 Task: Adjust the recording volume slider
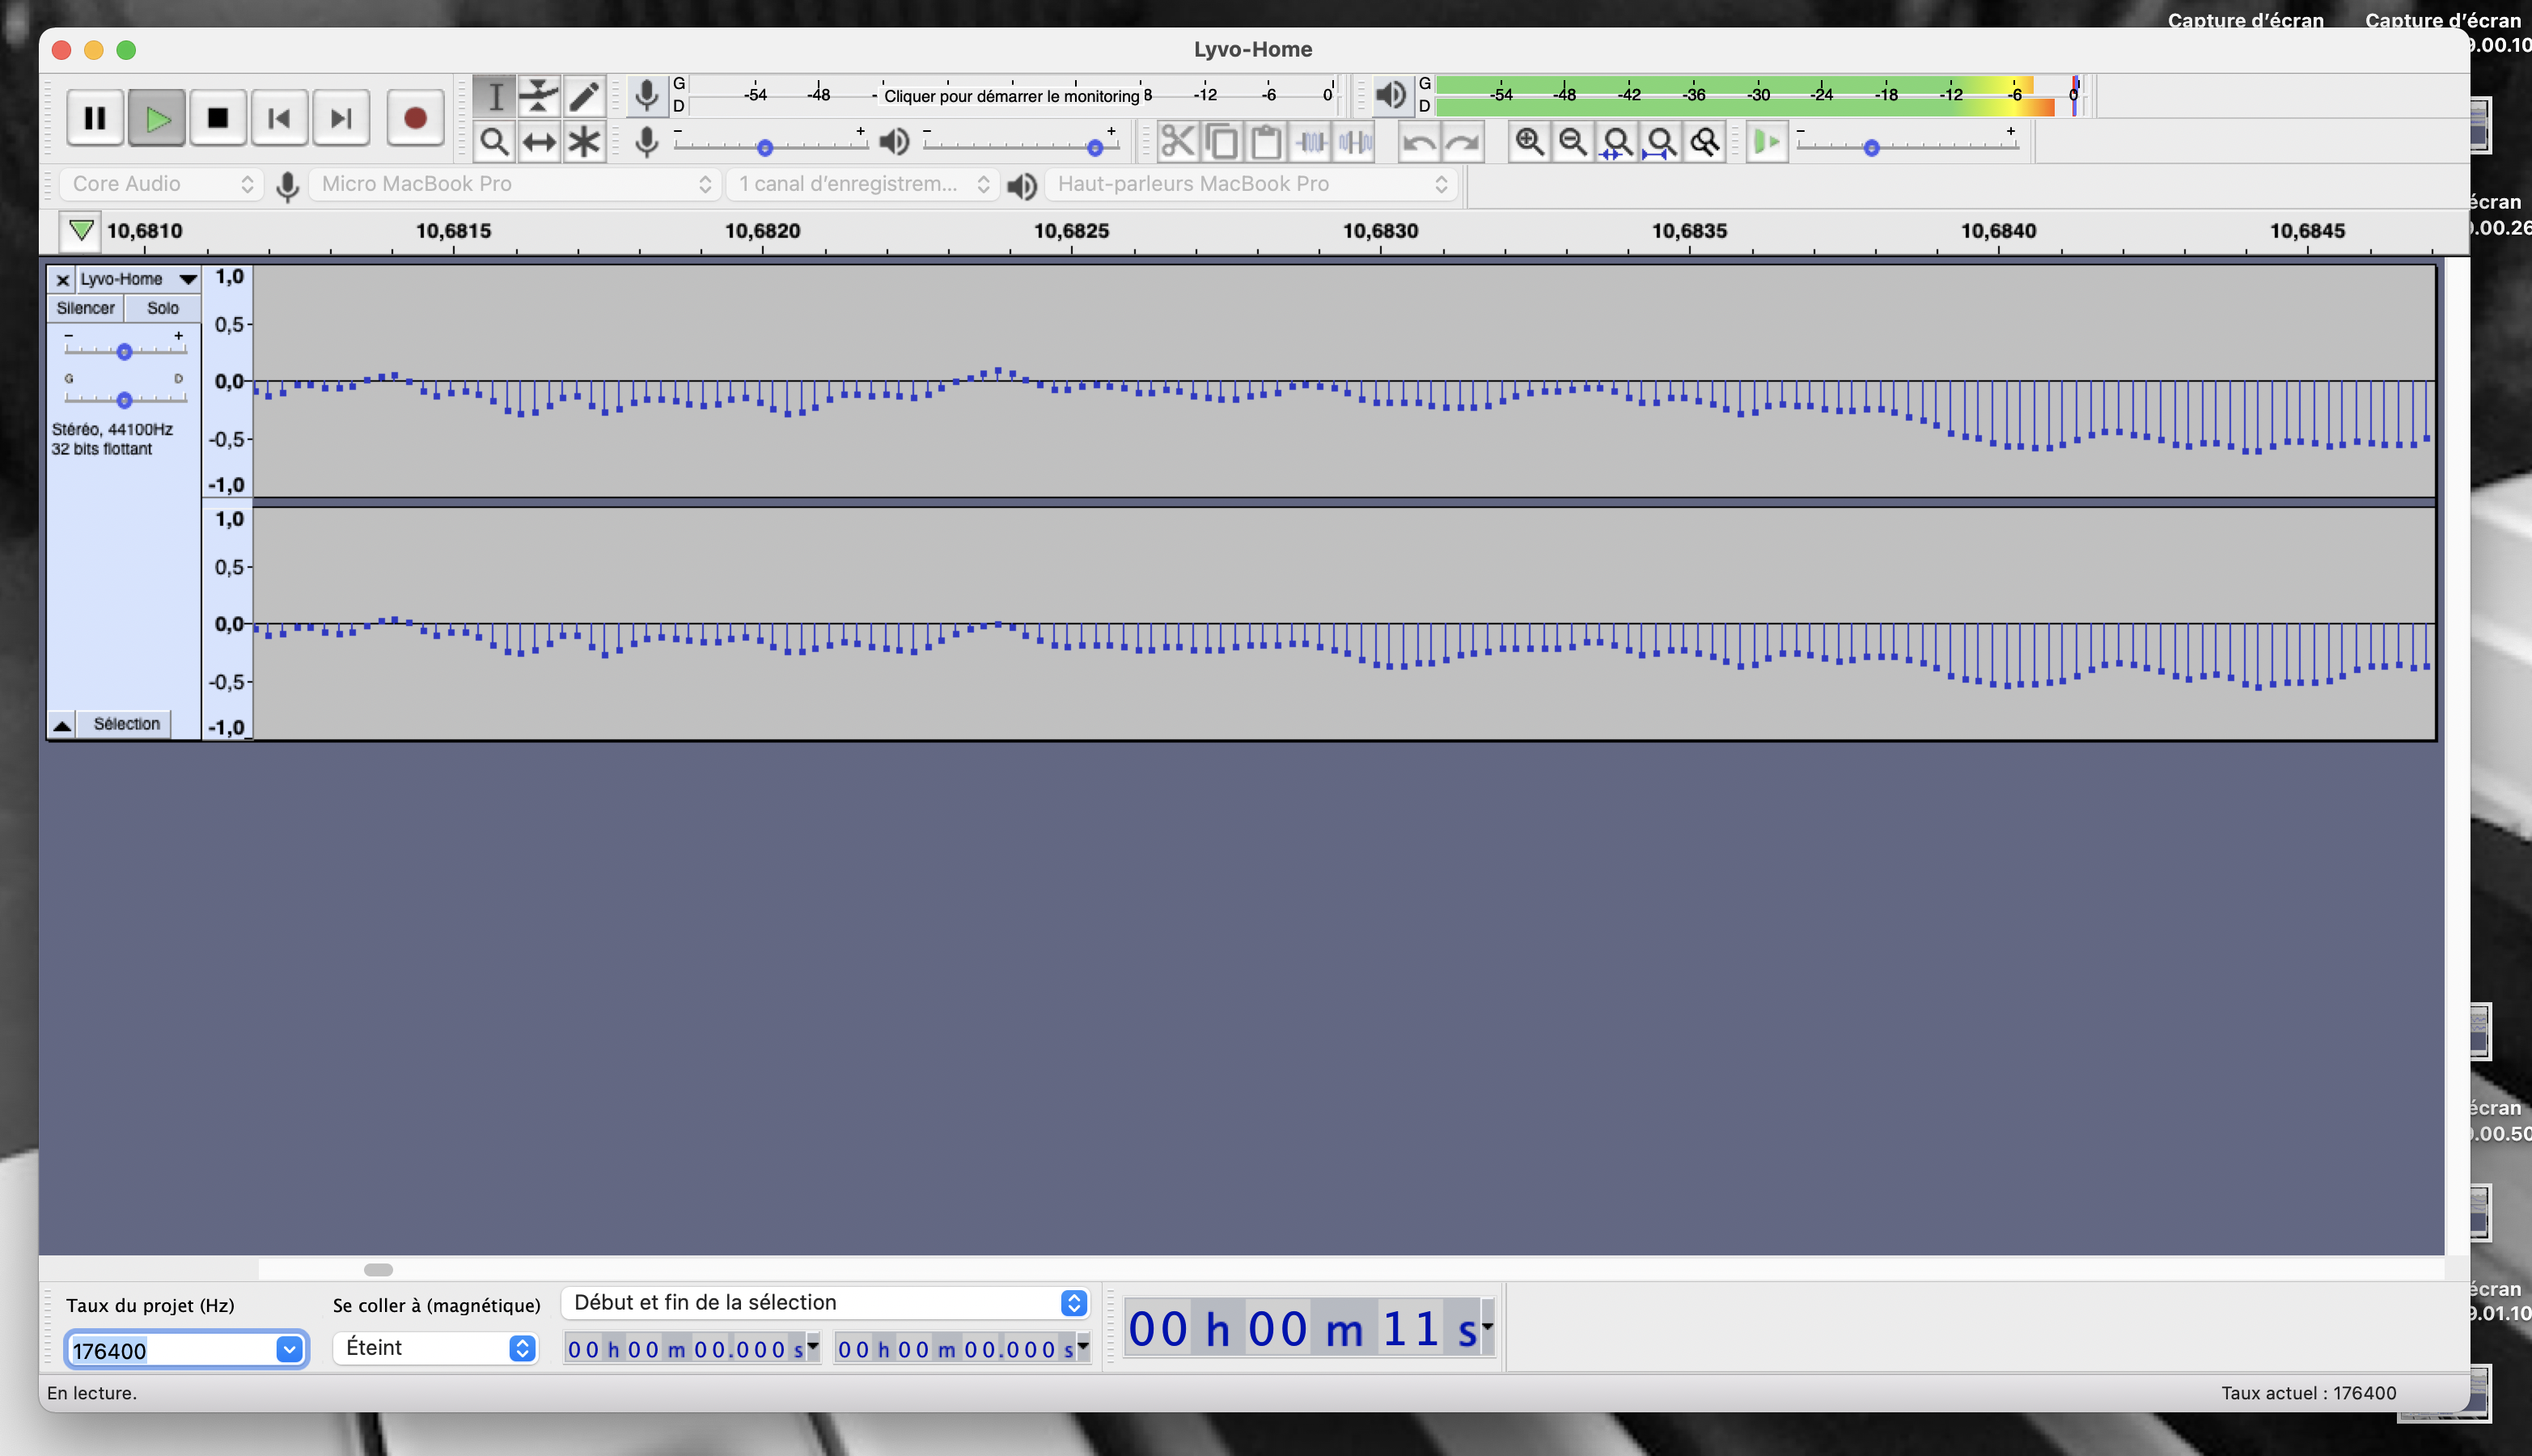765,148
